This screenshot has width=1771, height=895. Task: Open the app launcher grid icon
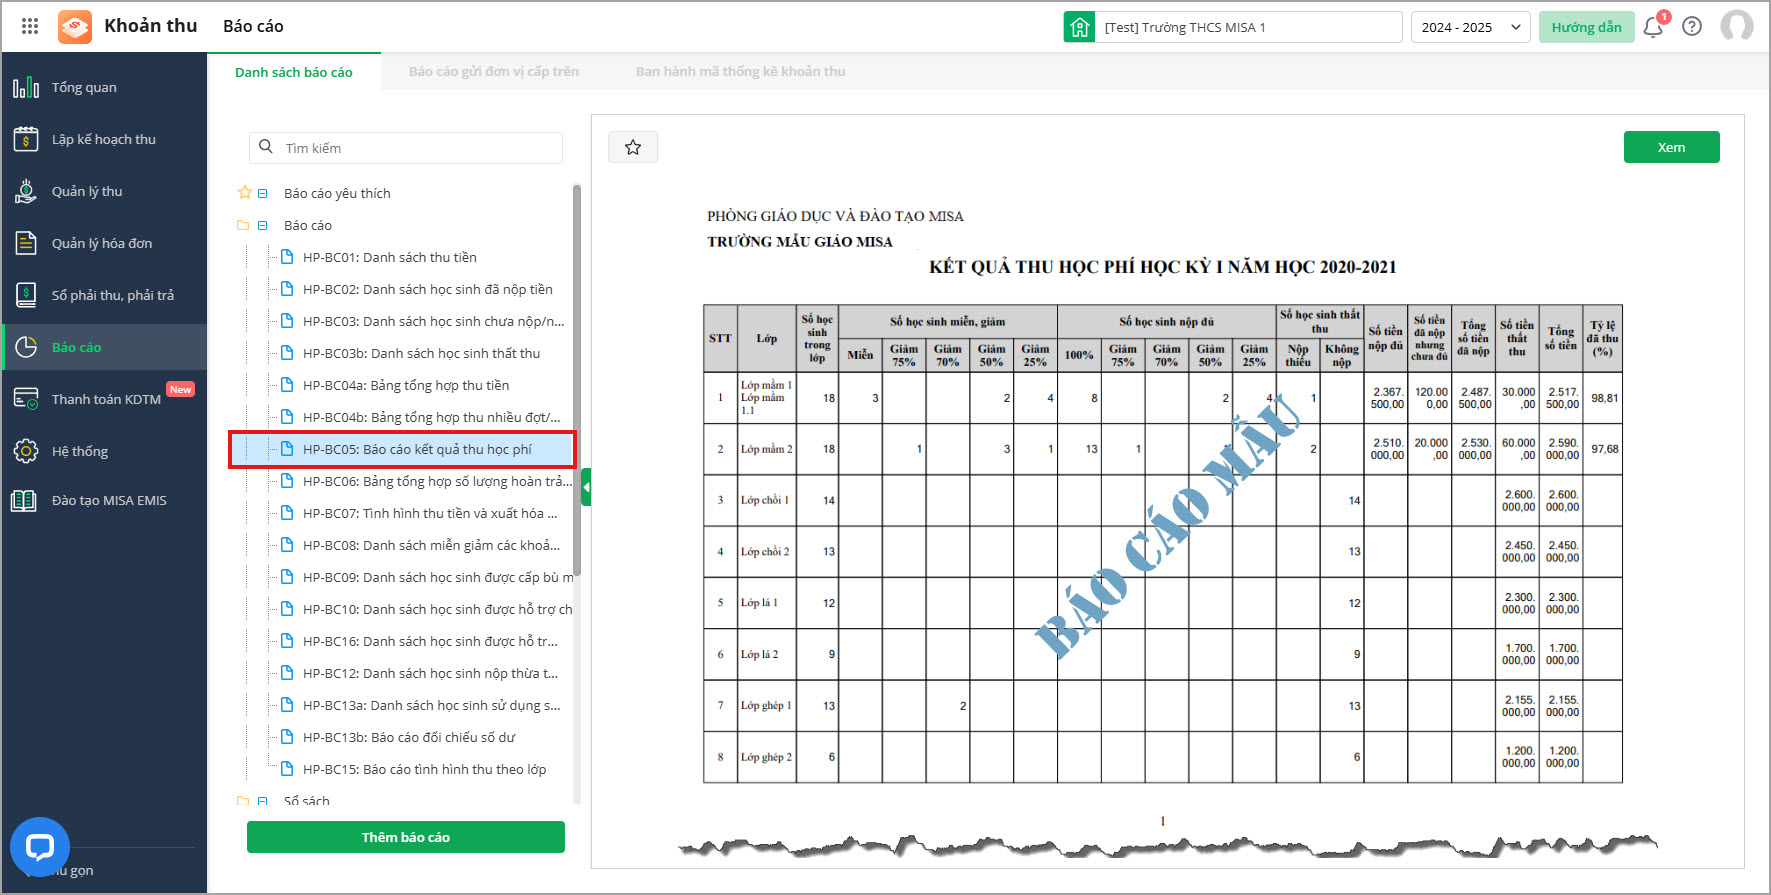pyautogui.click(x=30, y=26)
